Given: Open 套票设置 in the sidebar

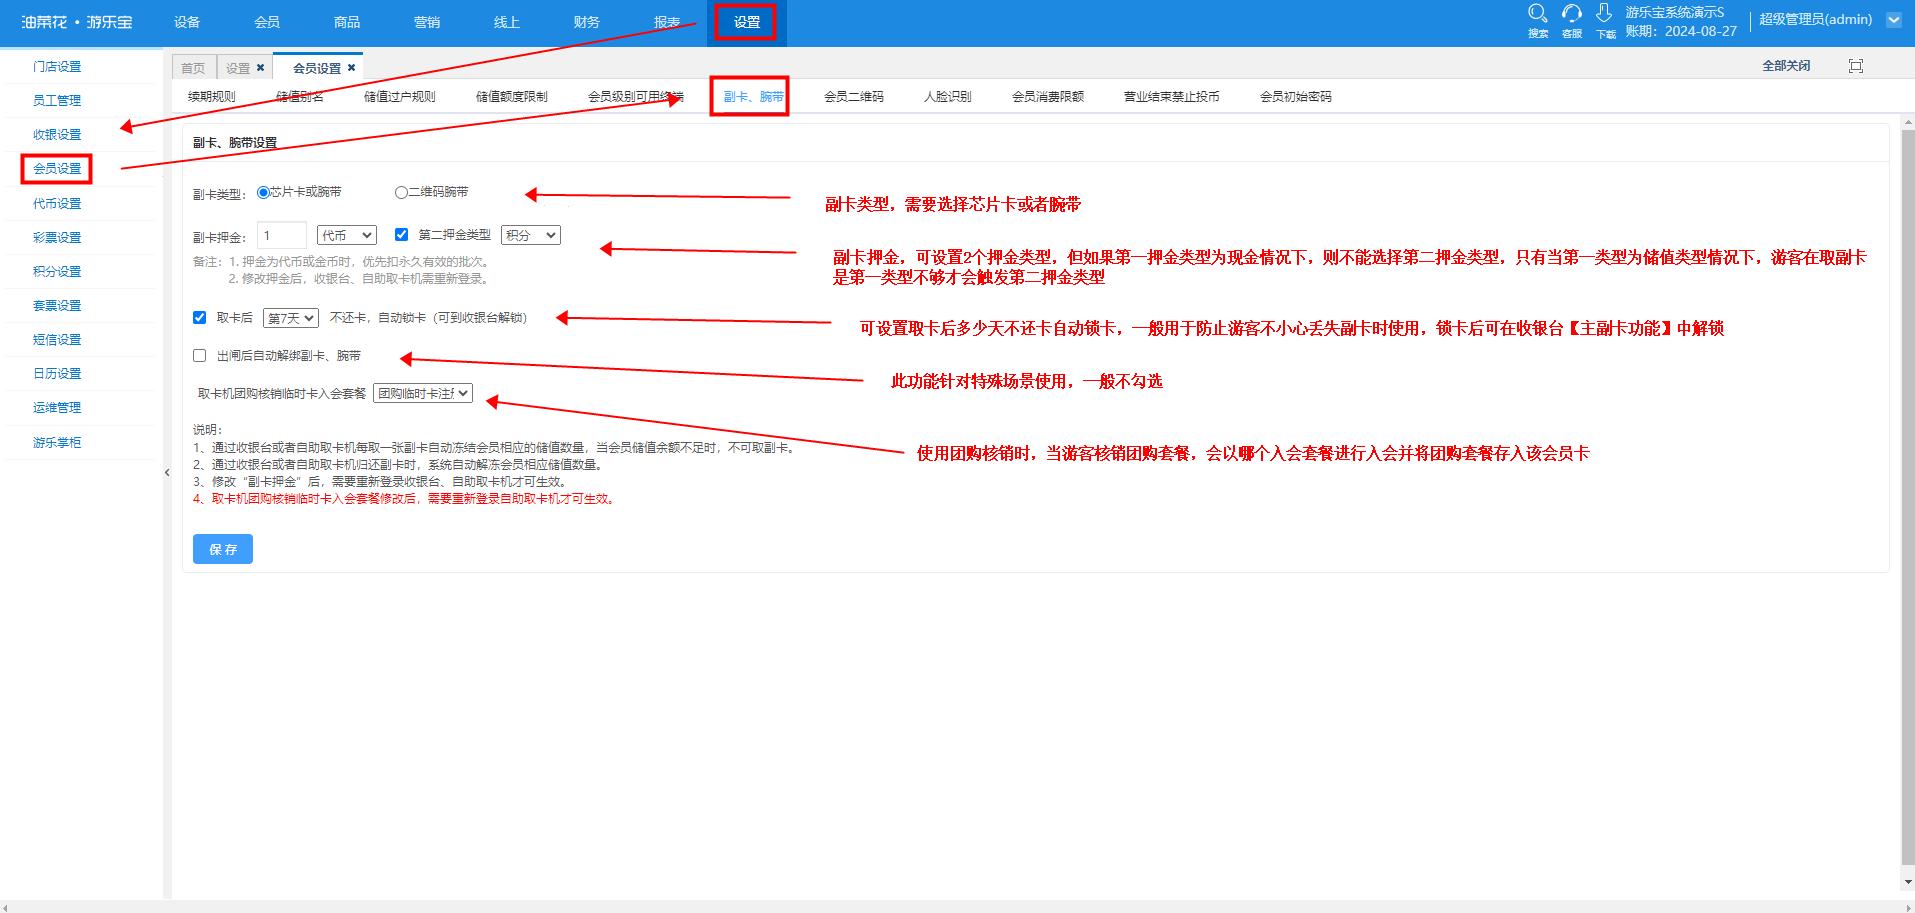Looking at the screenshot, I should tap(57, 306).
